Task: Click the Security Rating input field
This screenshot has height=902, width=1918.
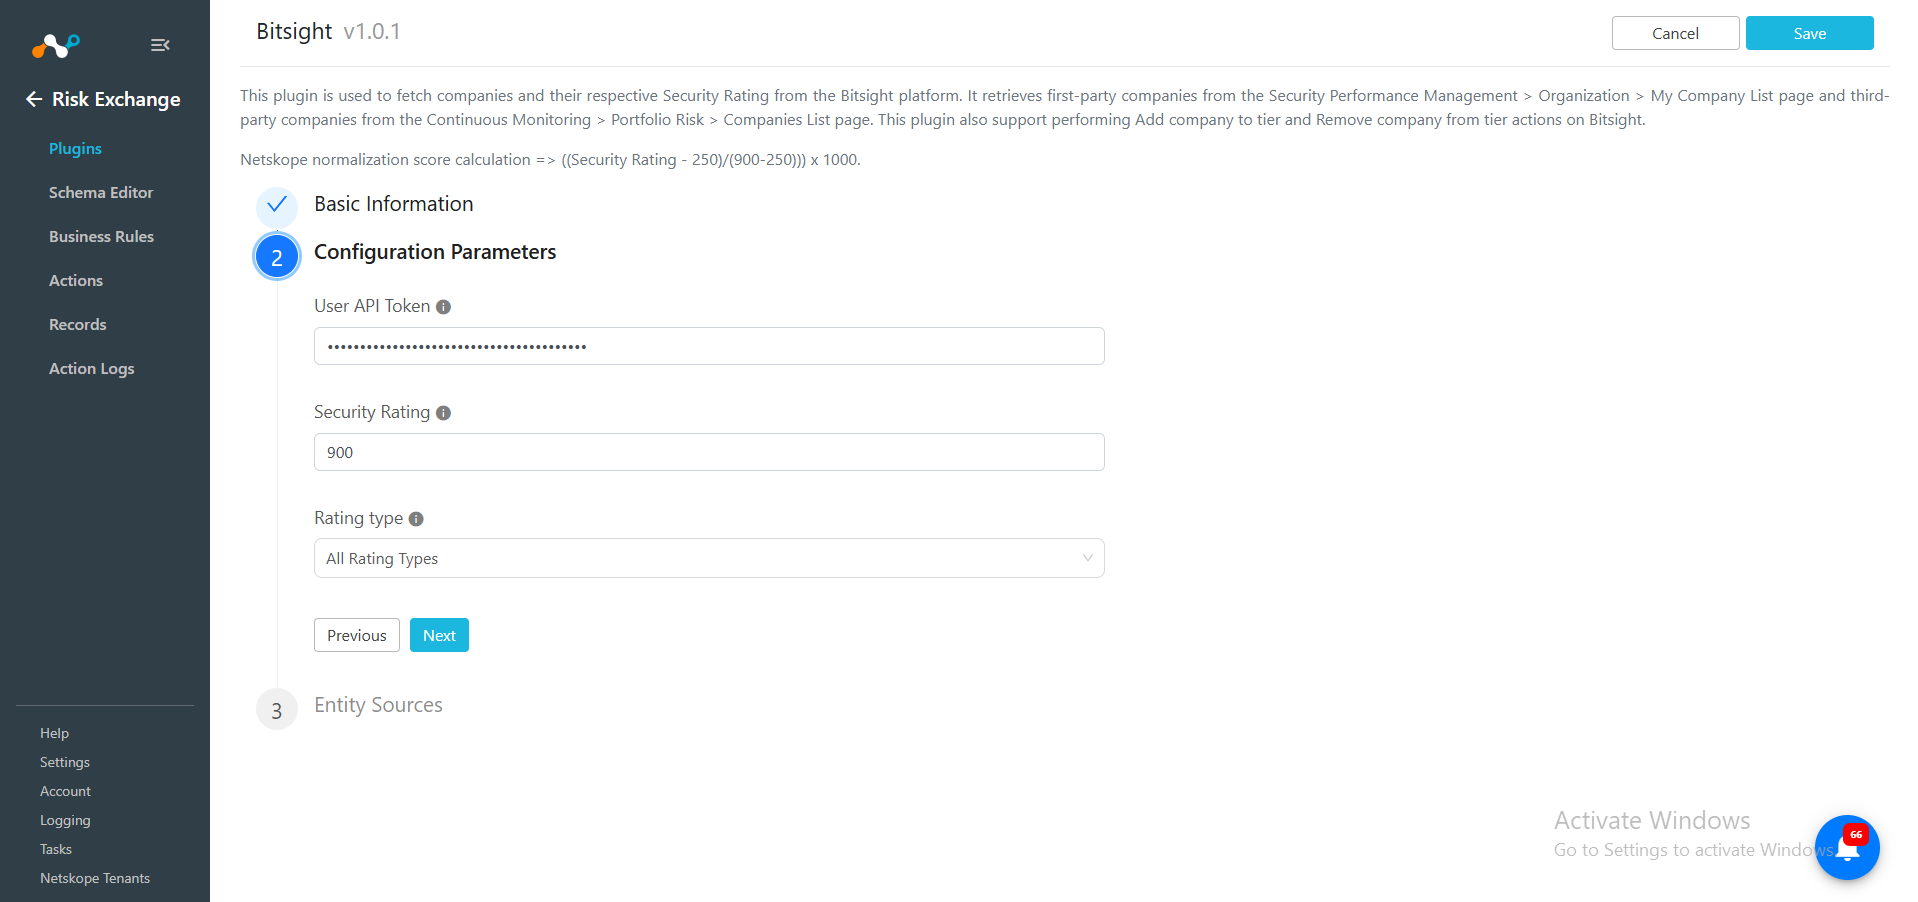Action: tap(709, 452)
